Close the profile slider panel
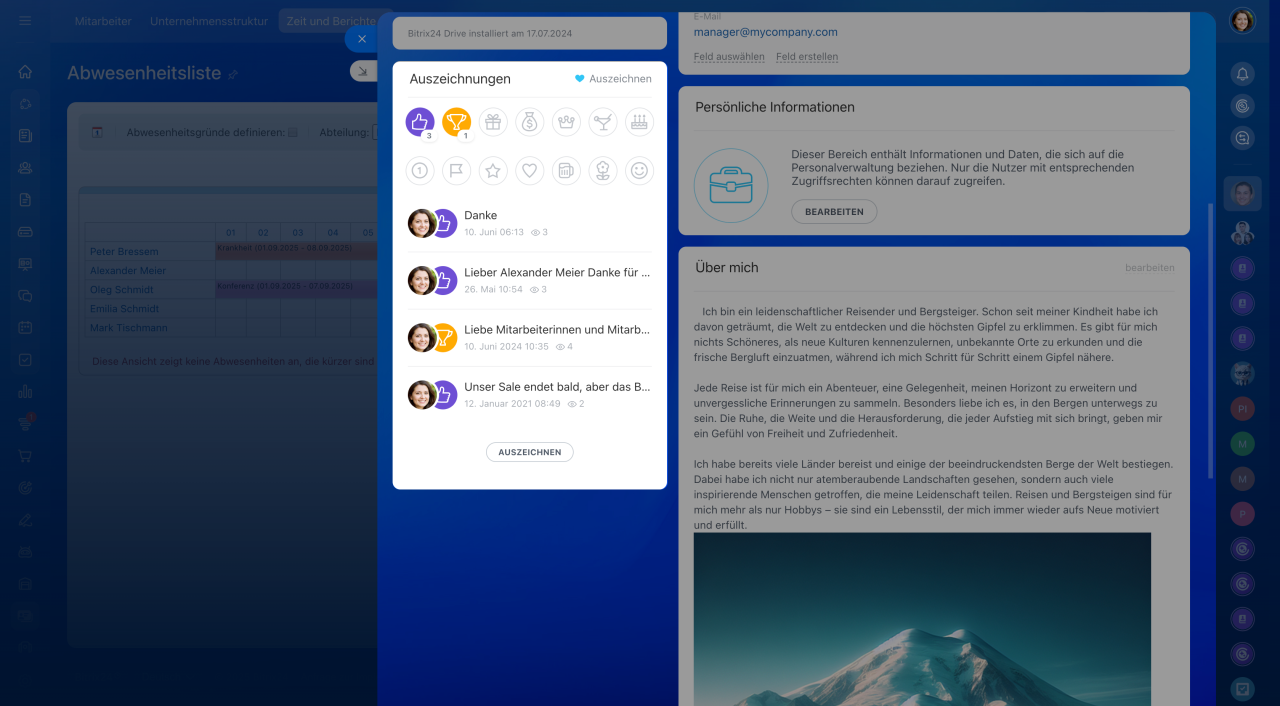The image size is (1280, 706). click(x=361, y=39)
